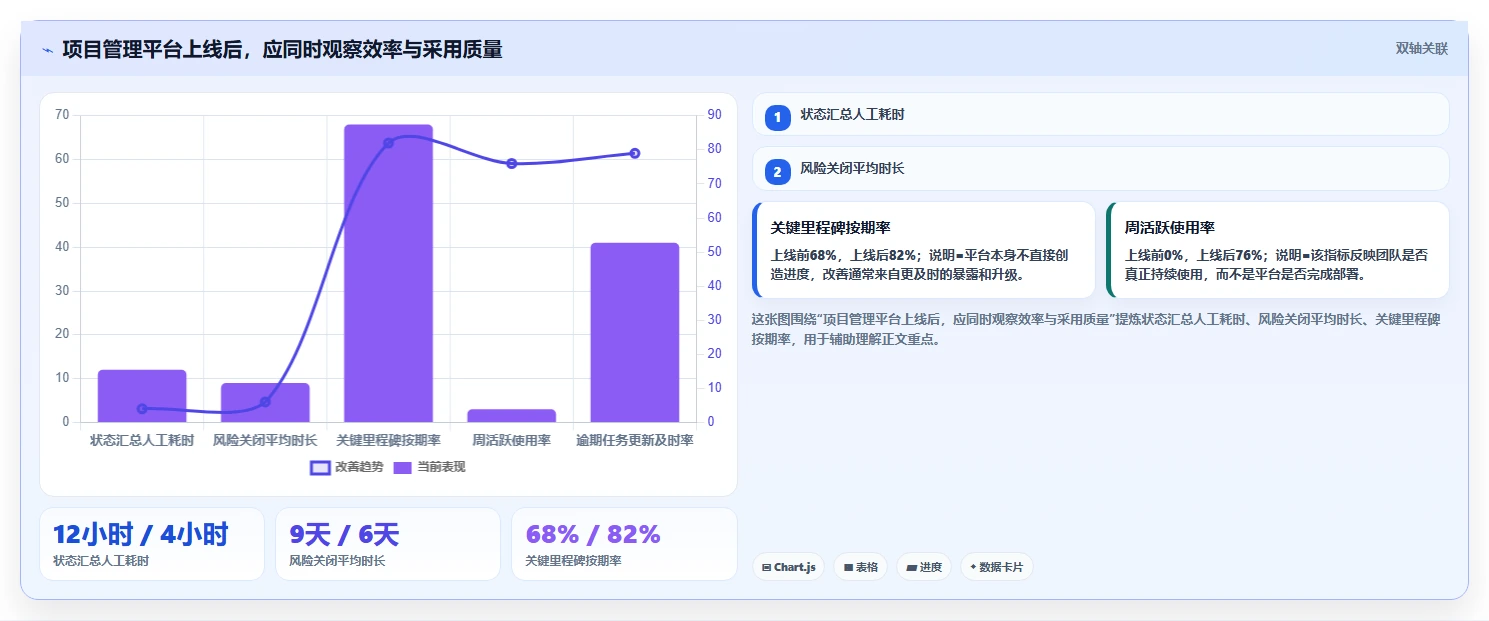
Task: Select the 状态汇总人工耗时 list row
Action: (x=1100, y=114)
